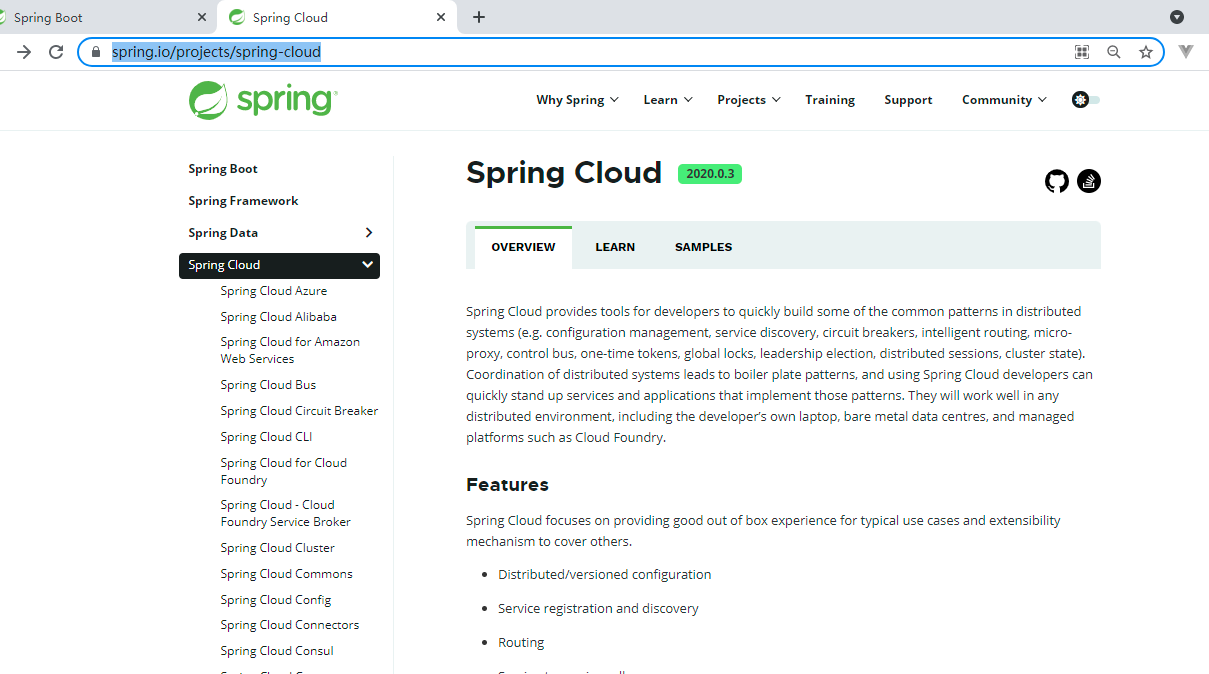This screenshot has height=674, width=1209.
Task: Click the 'Routing' bullet text
Action: coord(521,643)
